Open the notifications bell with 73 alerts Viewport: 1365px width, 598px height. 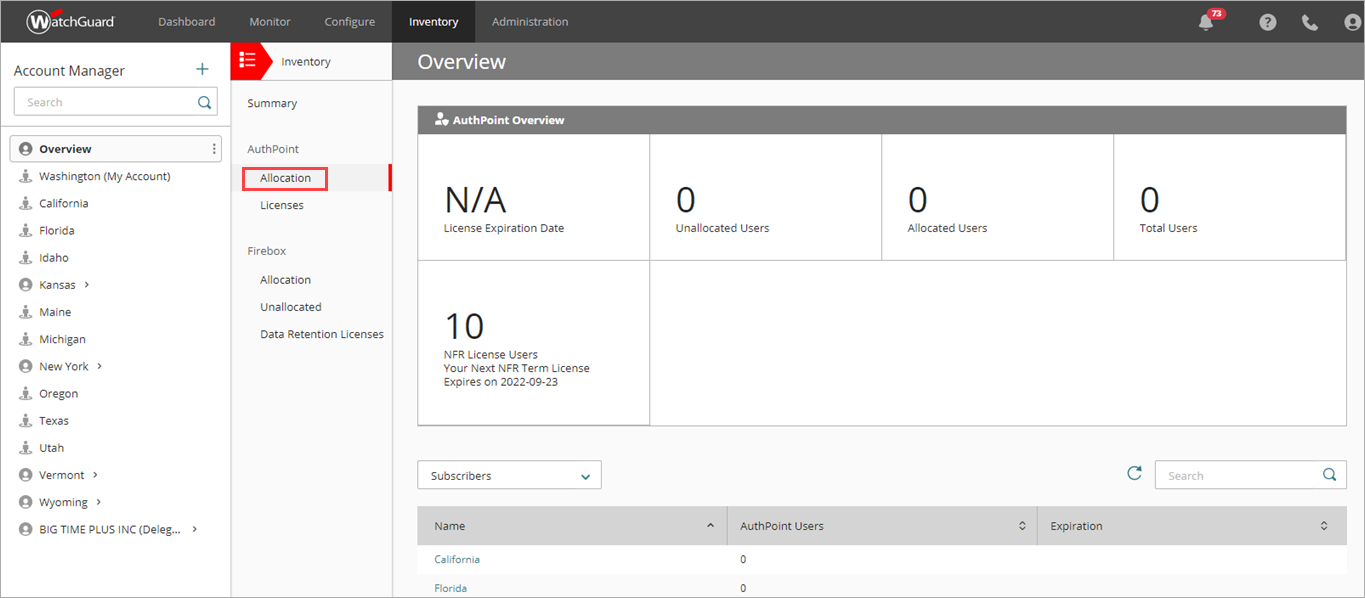pyautogui.click(x=1206, y=21)
